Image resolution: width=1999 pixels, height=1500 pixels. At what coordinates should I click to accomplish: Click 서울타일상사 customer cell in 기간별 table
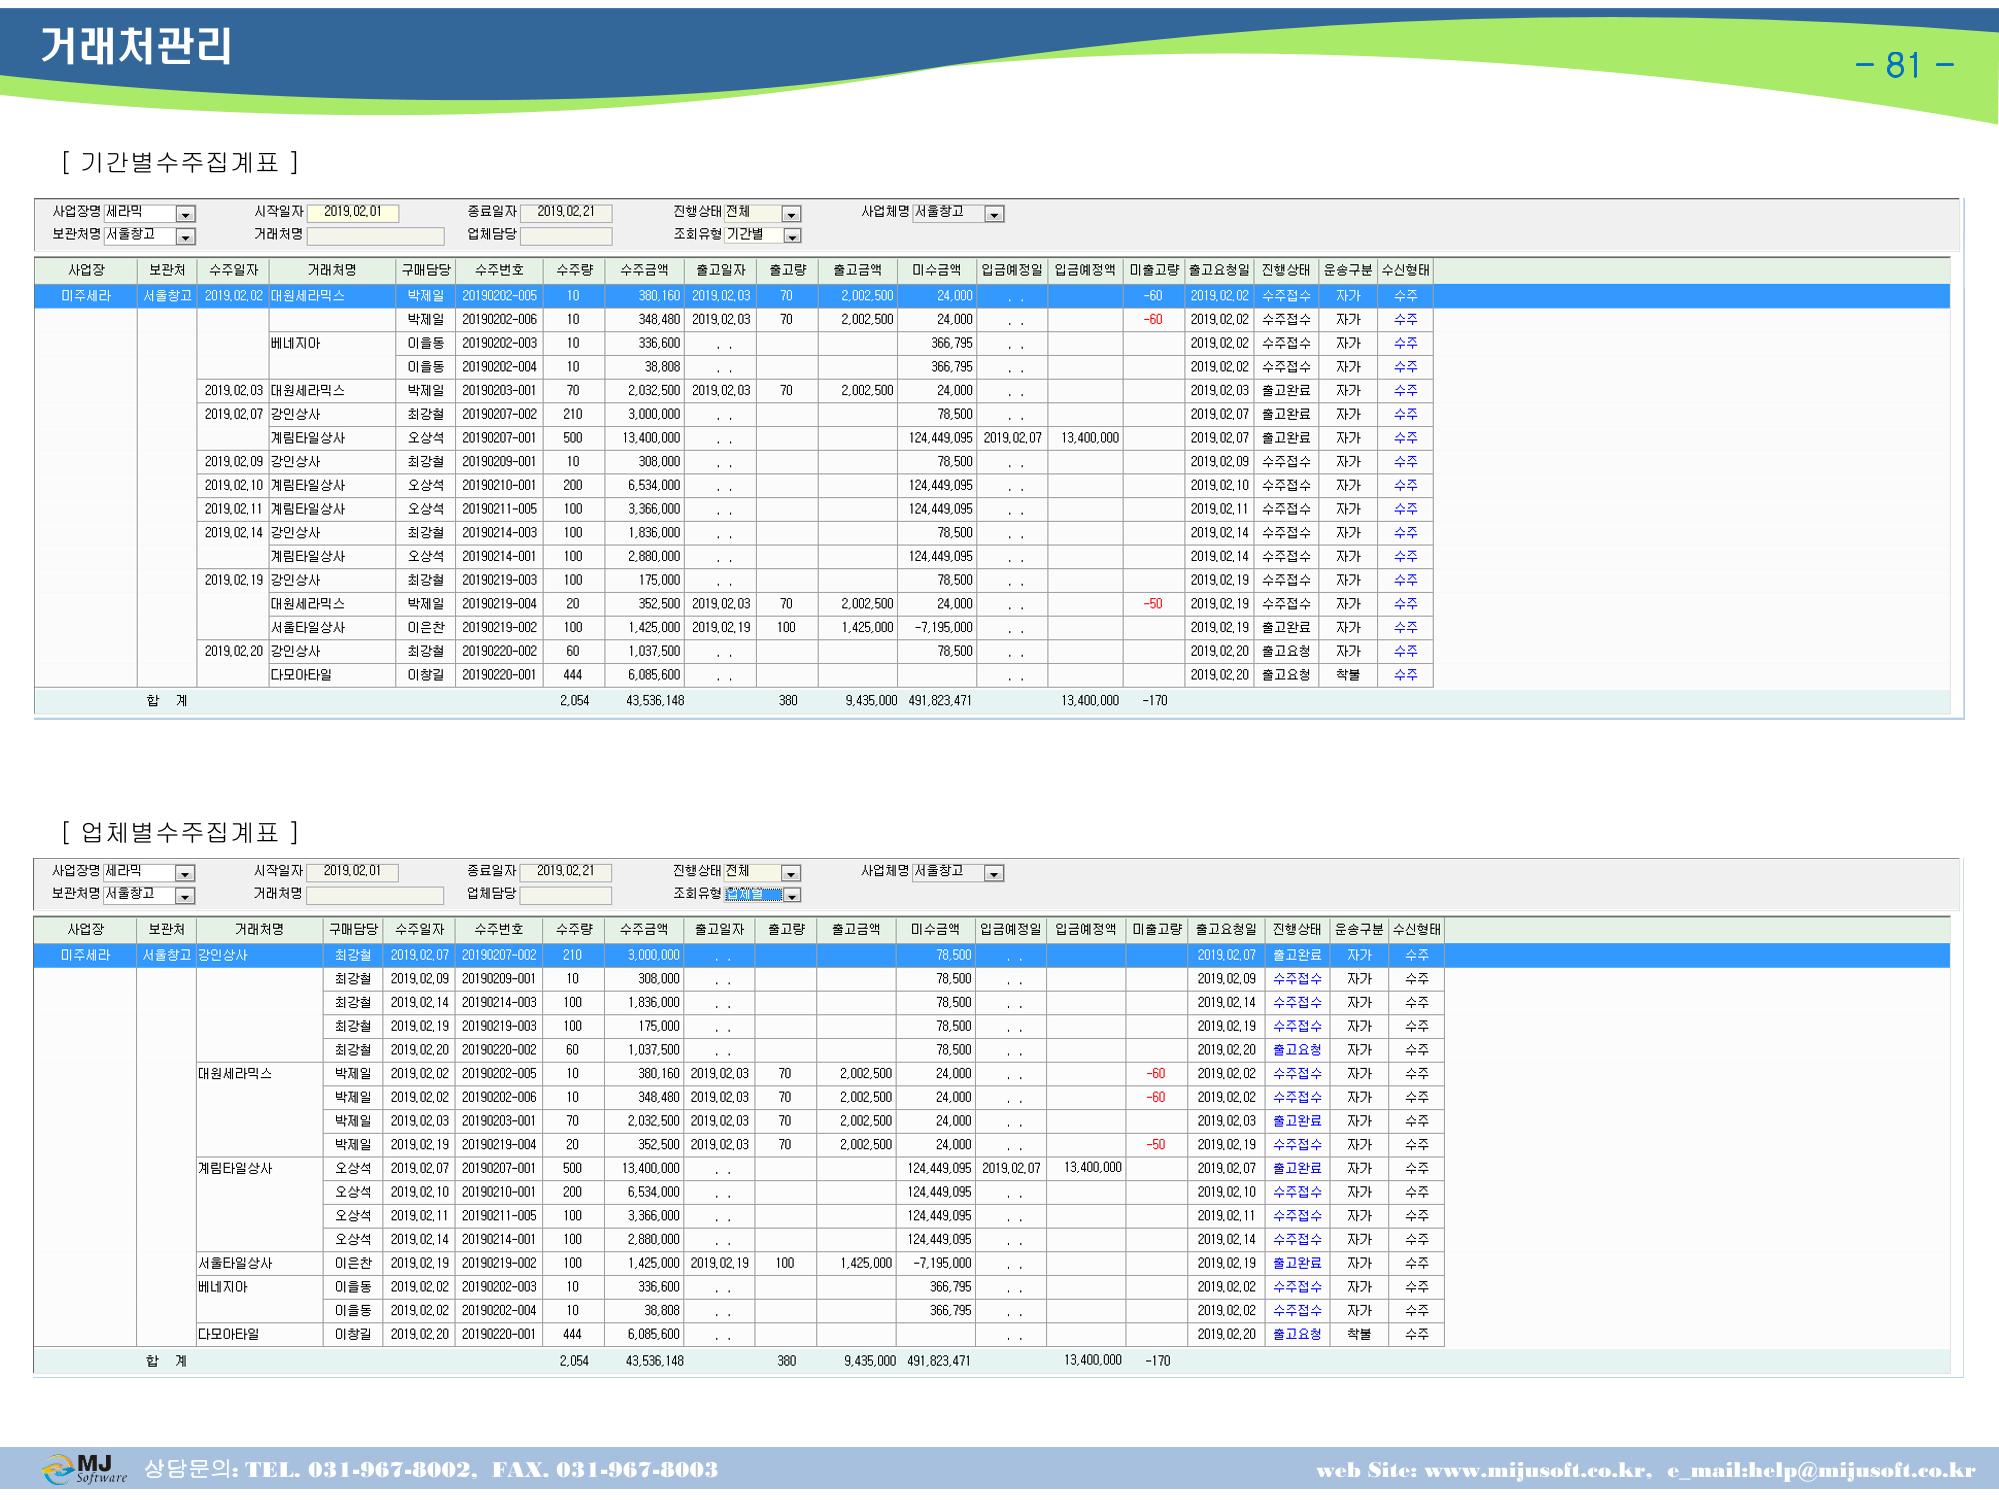(x=332, y=628)
